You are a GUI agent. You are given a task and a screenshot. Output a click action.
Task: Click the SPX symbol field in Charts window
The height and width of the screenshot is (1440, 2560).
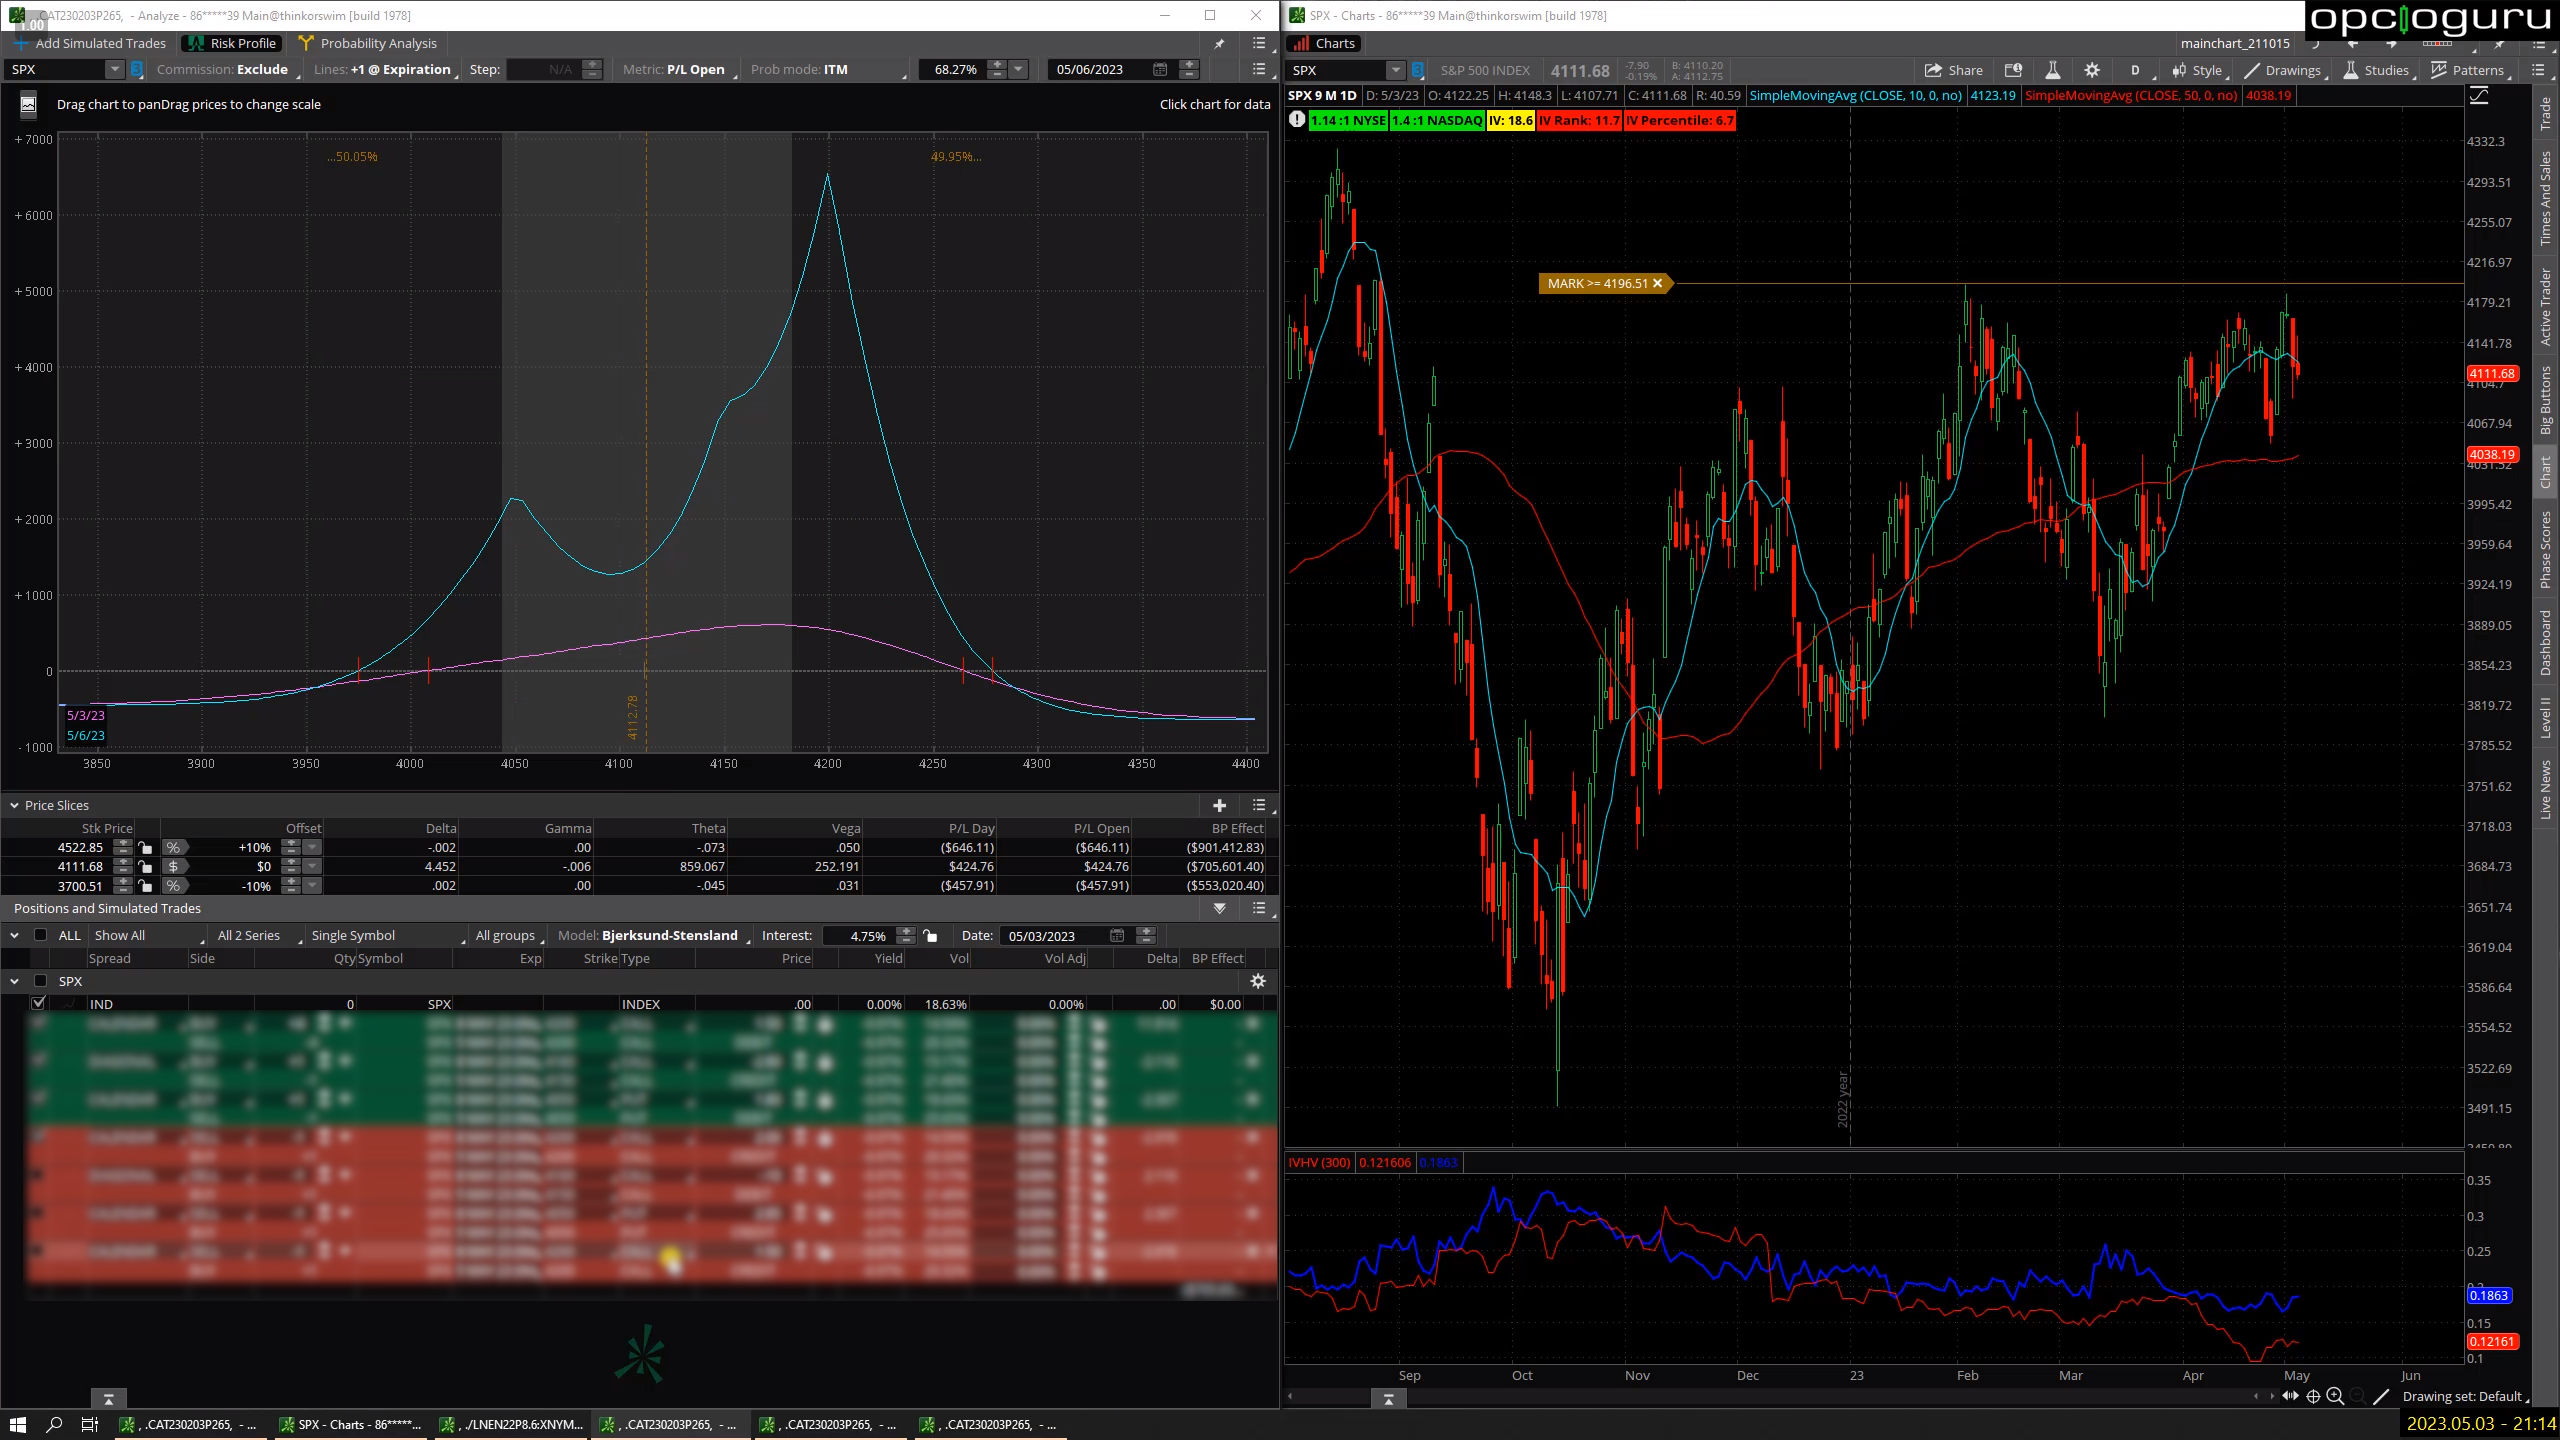pos(1336,70)
